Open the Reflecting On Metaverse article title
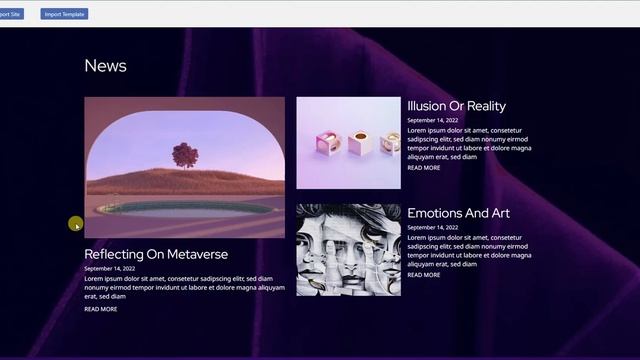The height and width of the screenshot is (360, 640). [156, 254]
